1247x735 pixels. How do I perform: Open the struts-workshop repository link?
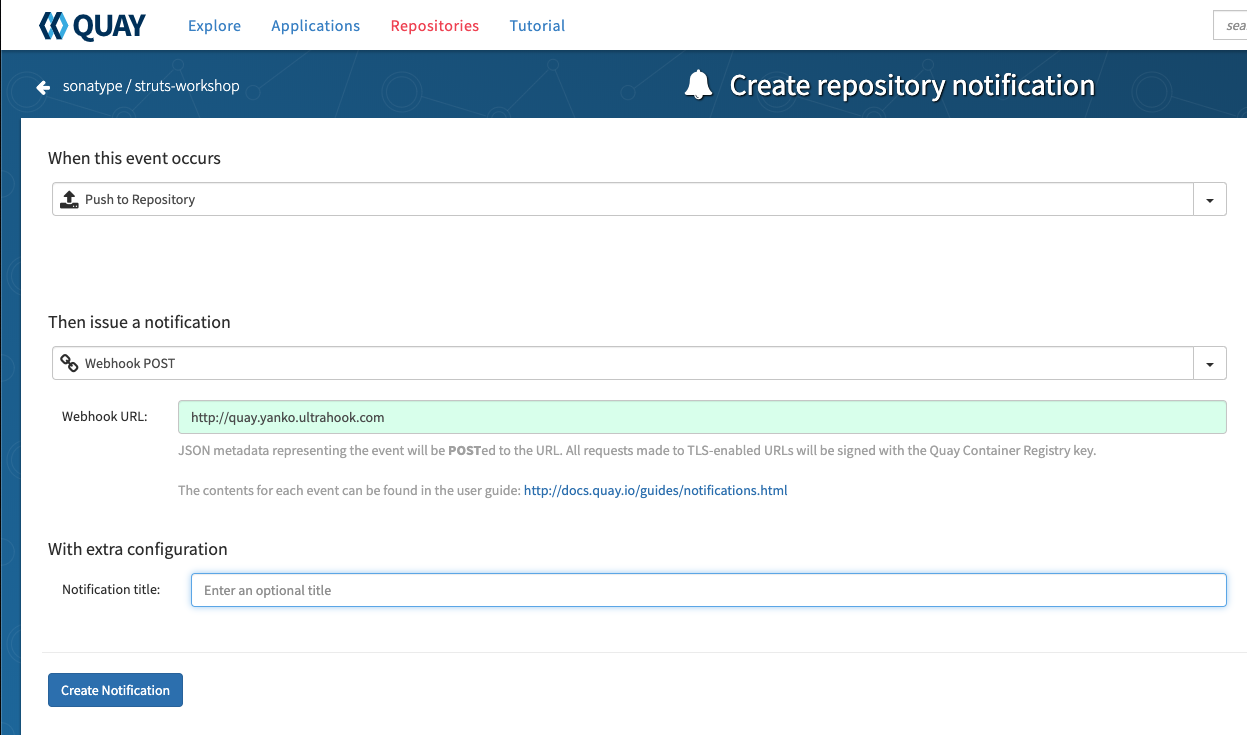click(186, 86)
